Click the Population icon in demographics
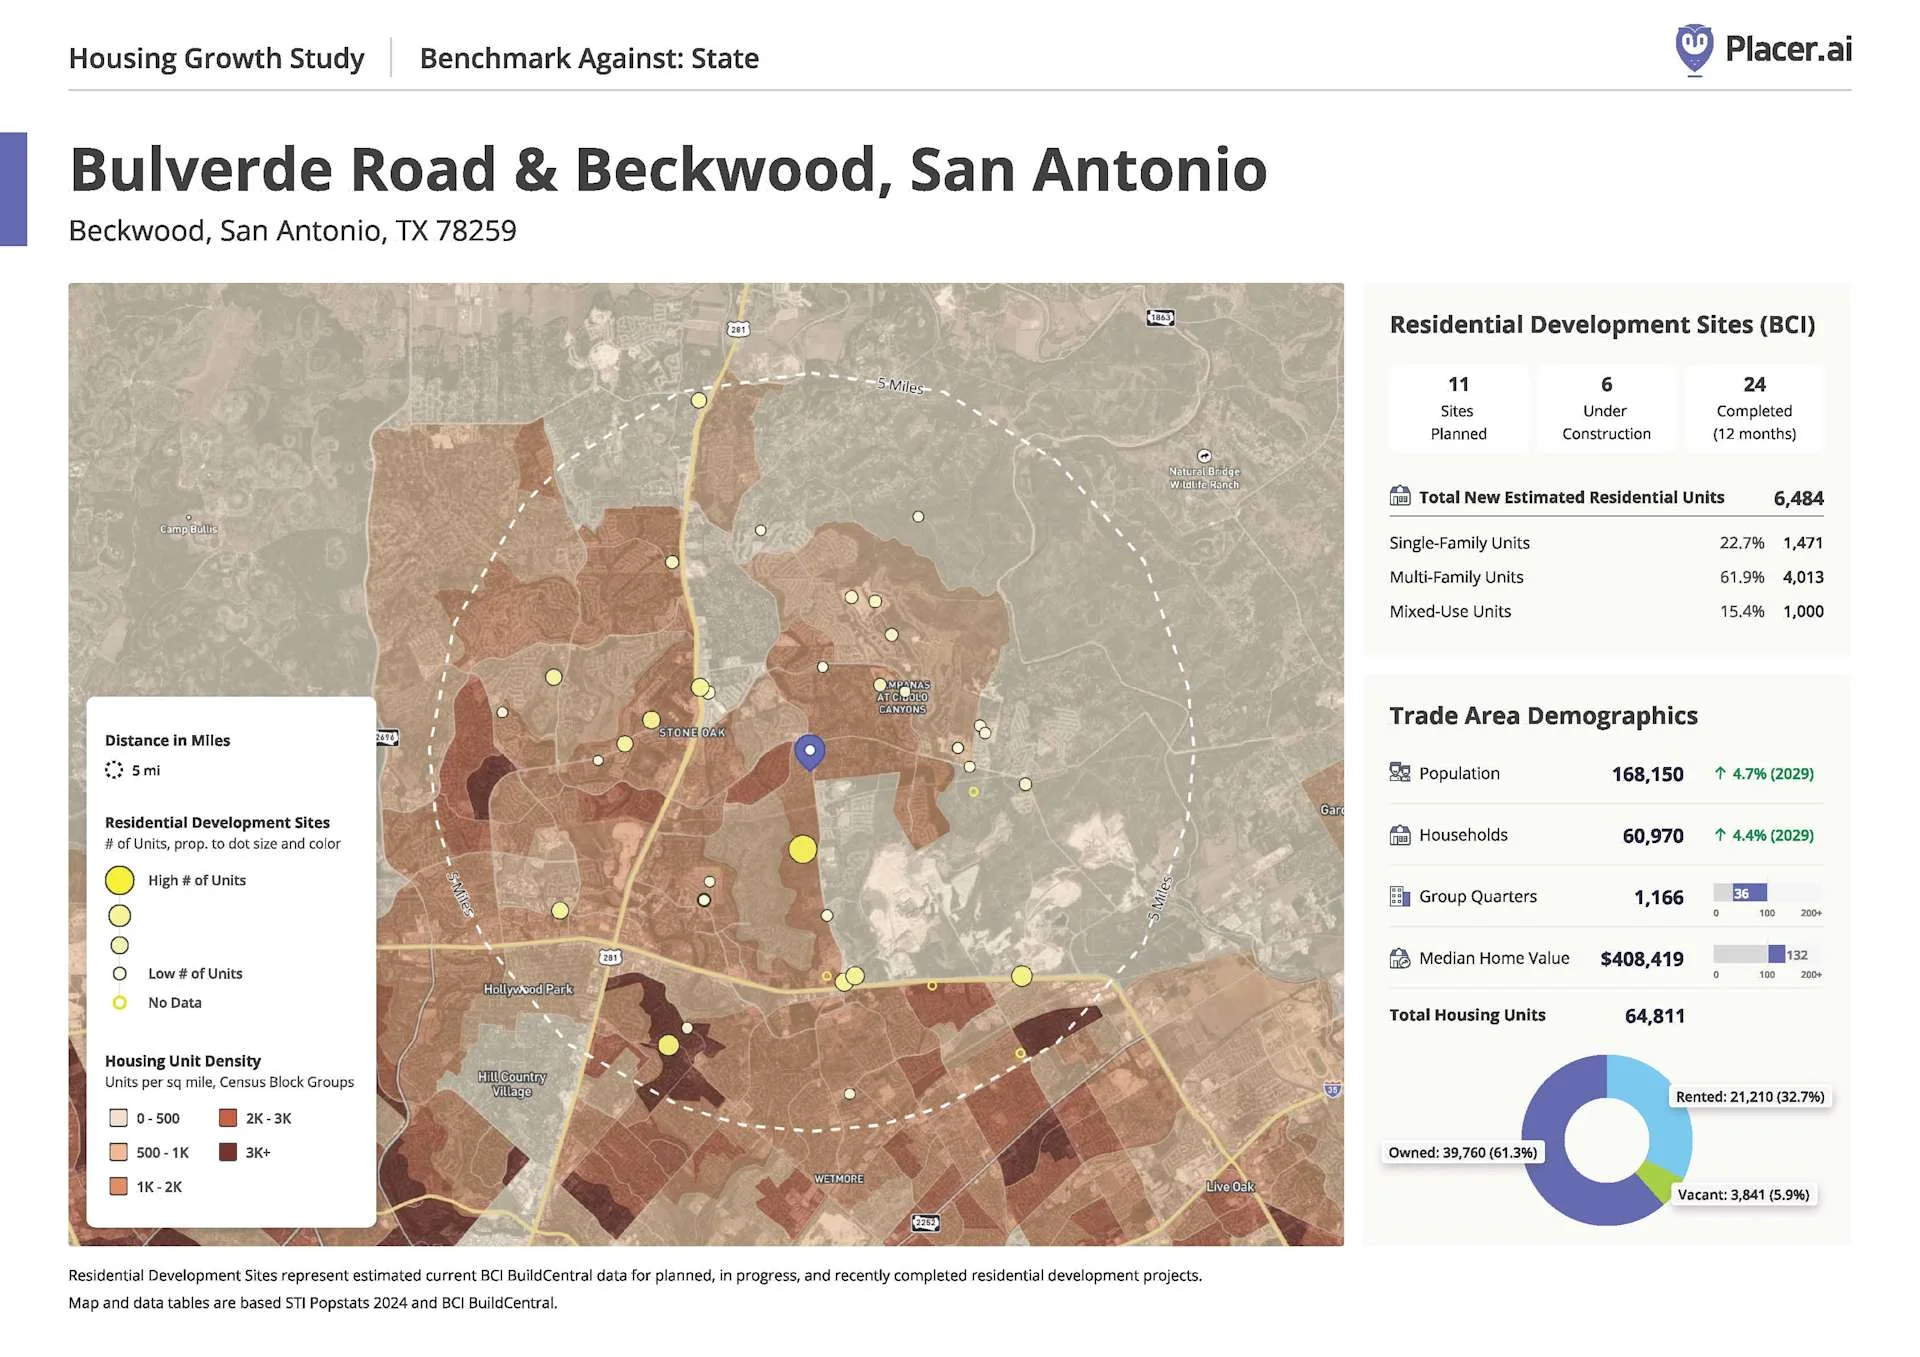The height and width of the screenshot is (1357, 1920). 1399,772
